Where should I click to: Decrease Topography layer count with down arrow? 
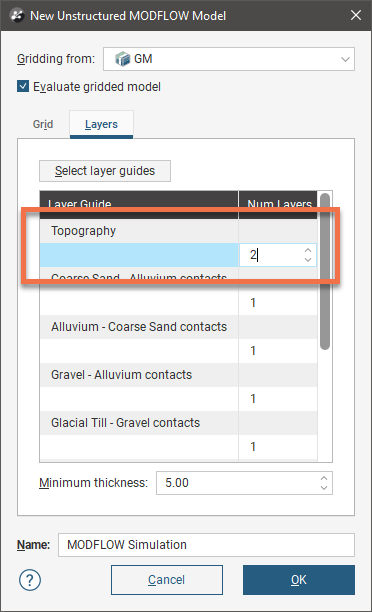(x=308, y=260)
